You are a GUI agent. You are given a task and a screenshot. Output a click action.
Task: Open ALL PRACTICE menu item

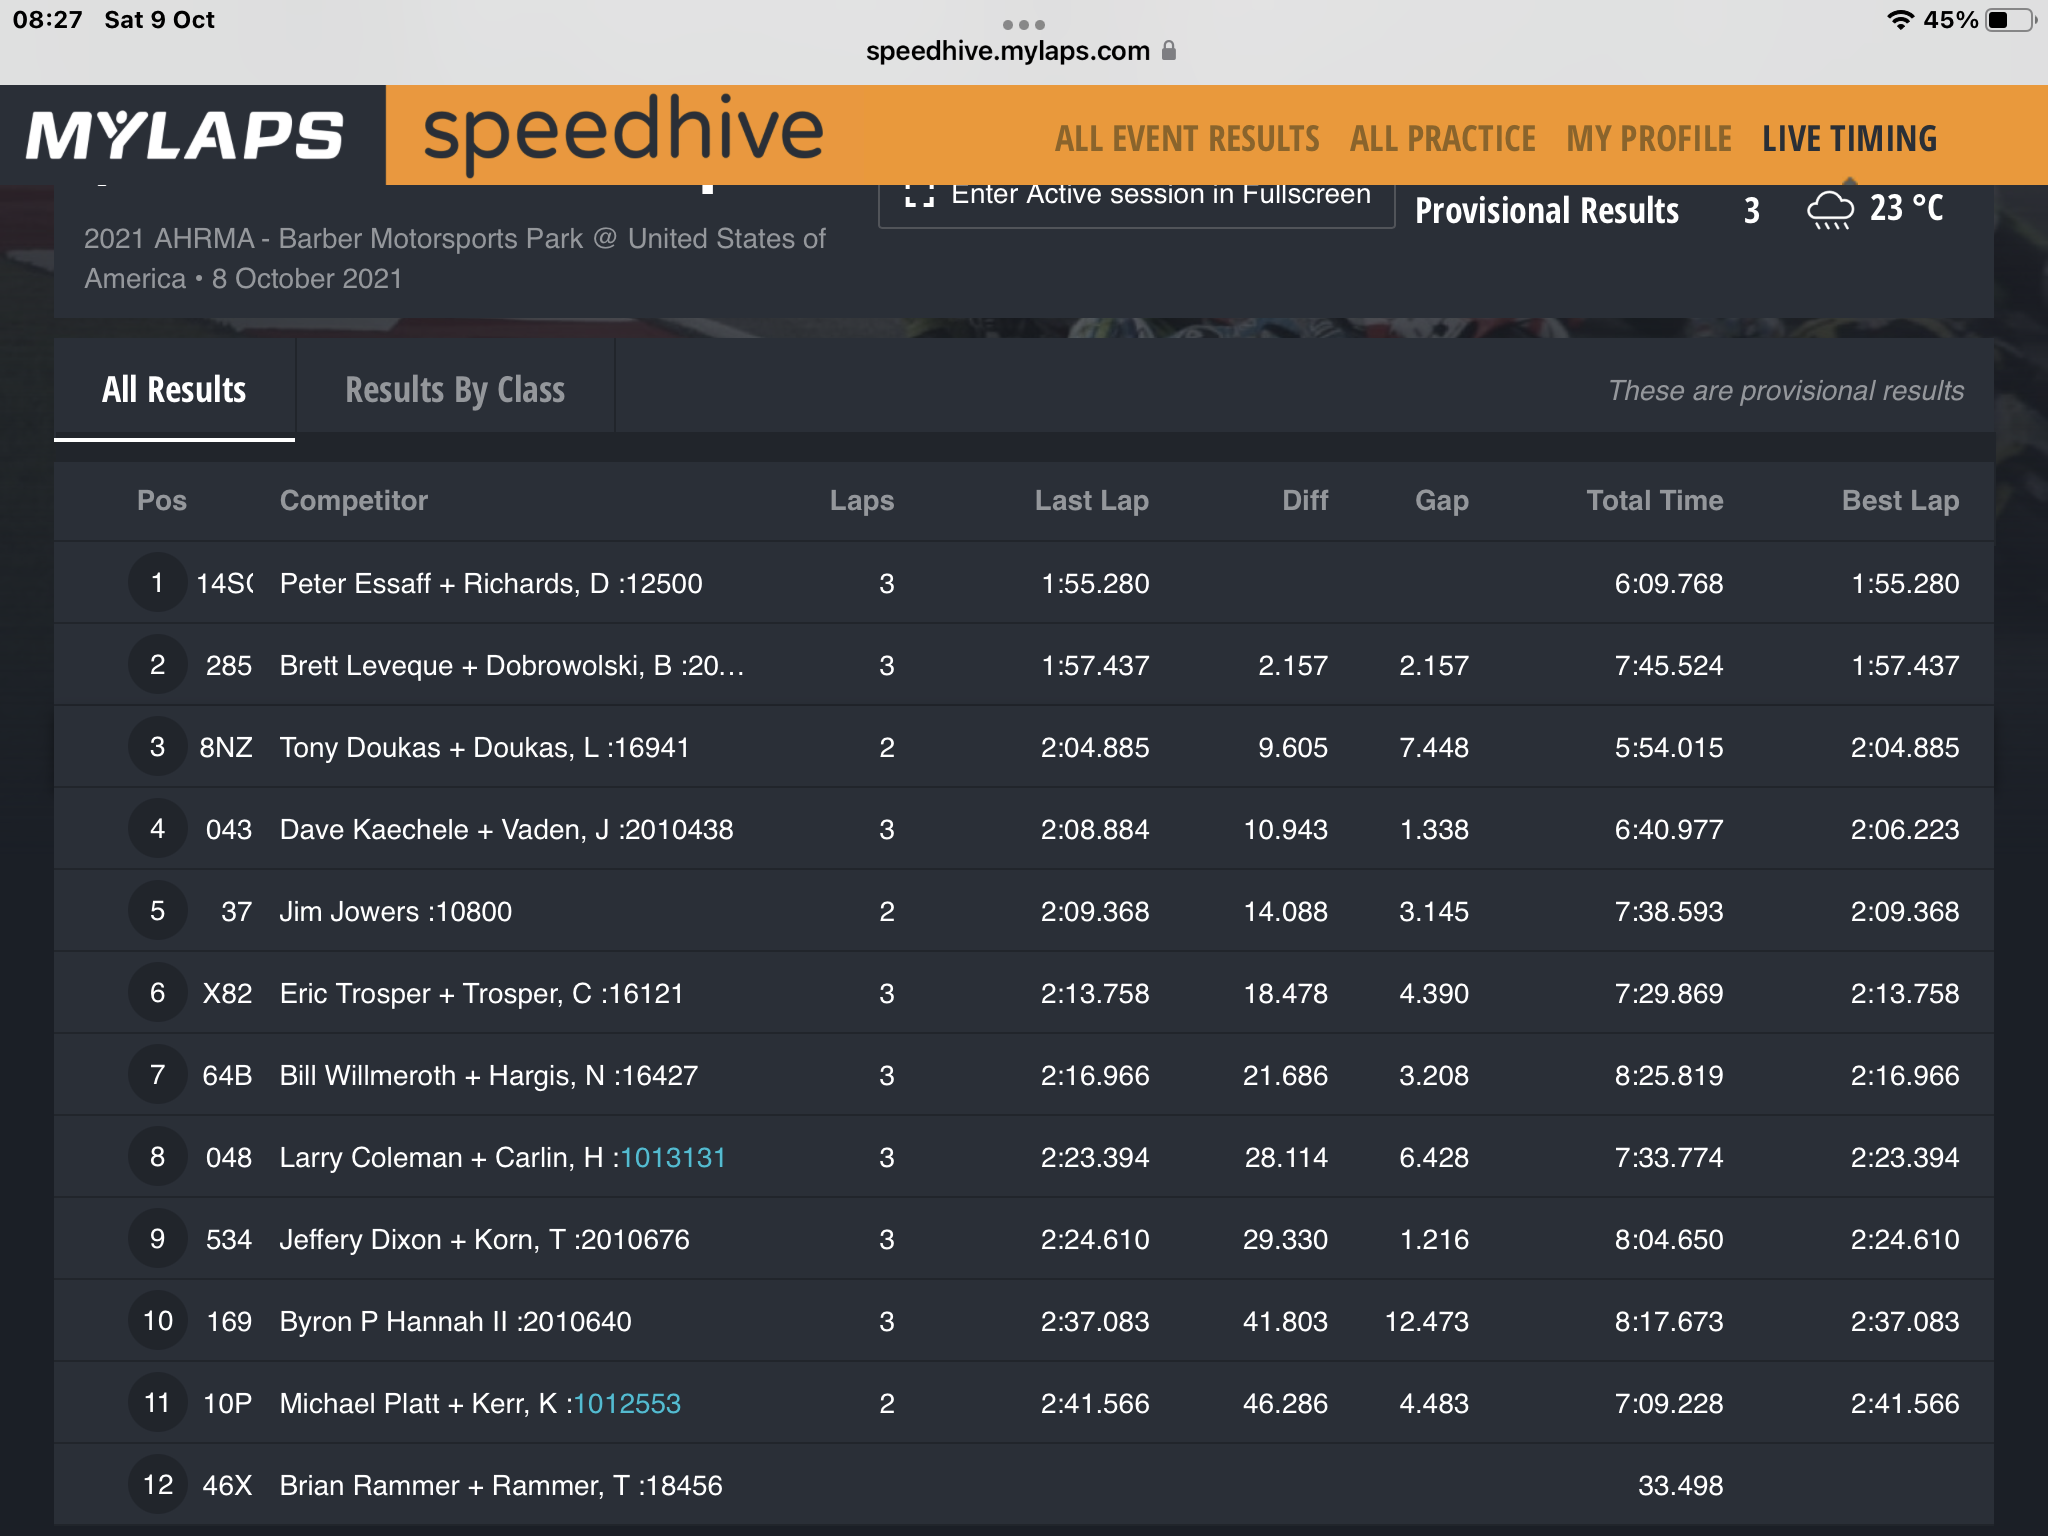(x=1442, y=139)
